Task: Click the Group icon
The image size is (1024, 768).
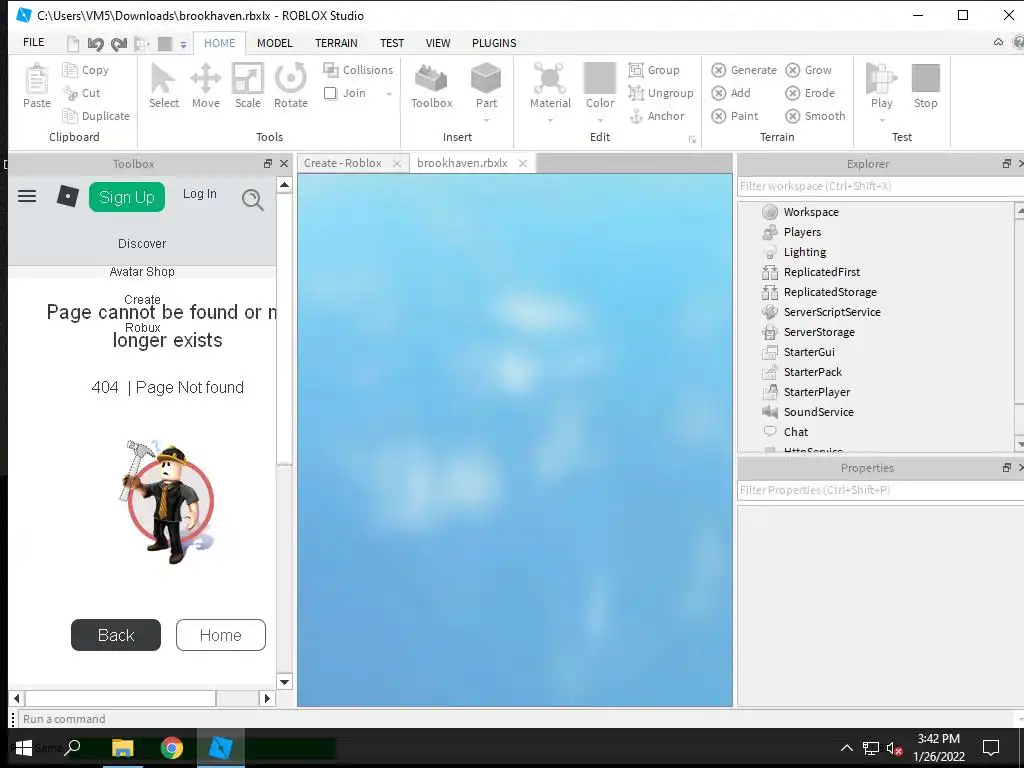Action: point(636,70)
